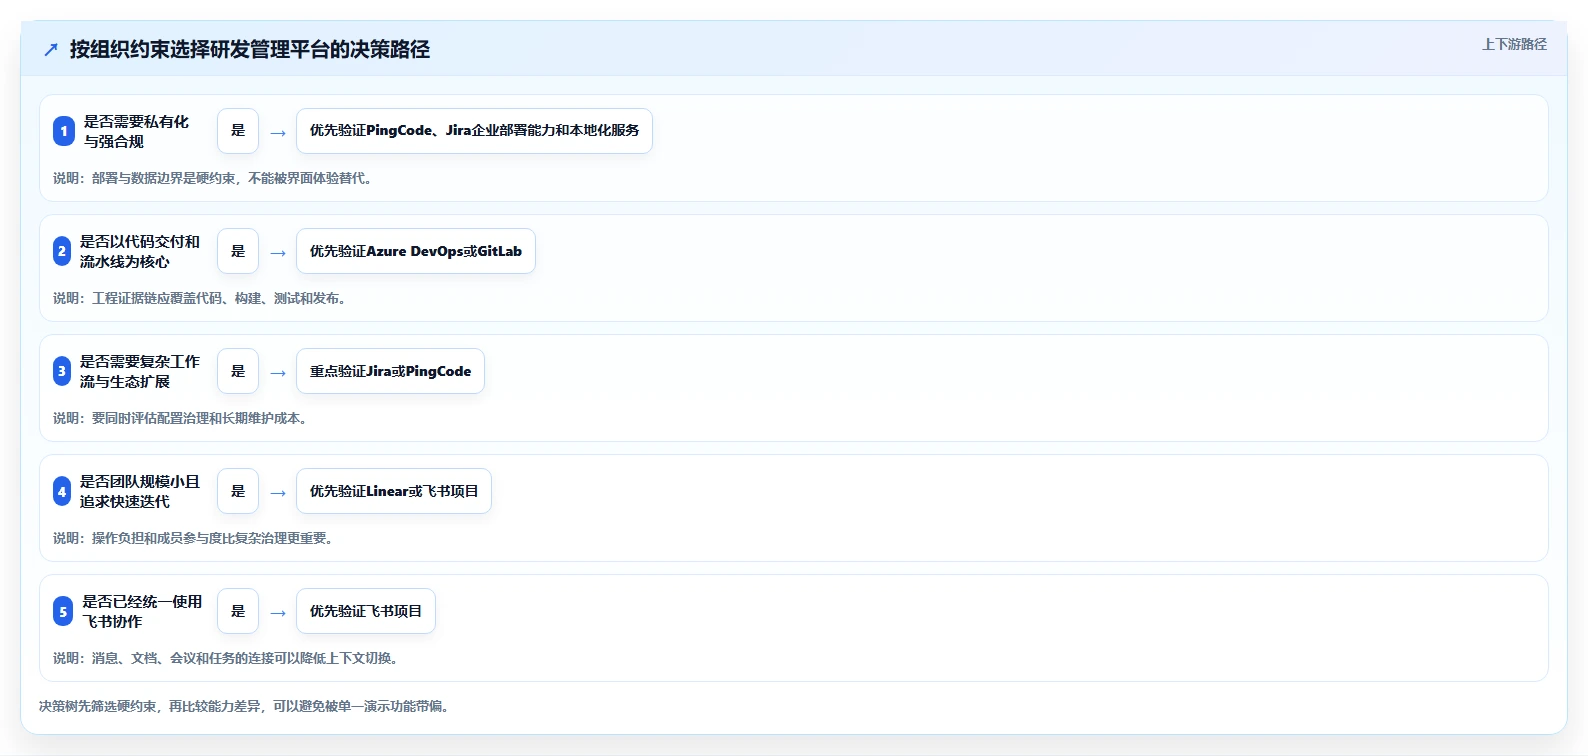The width and height of the screenshot is (1588, 756).
Task: Click the note 操作负担和成员参与度比复杂治理更重要
Action: click(194, 538)
